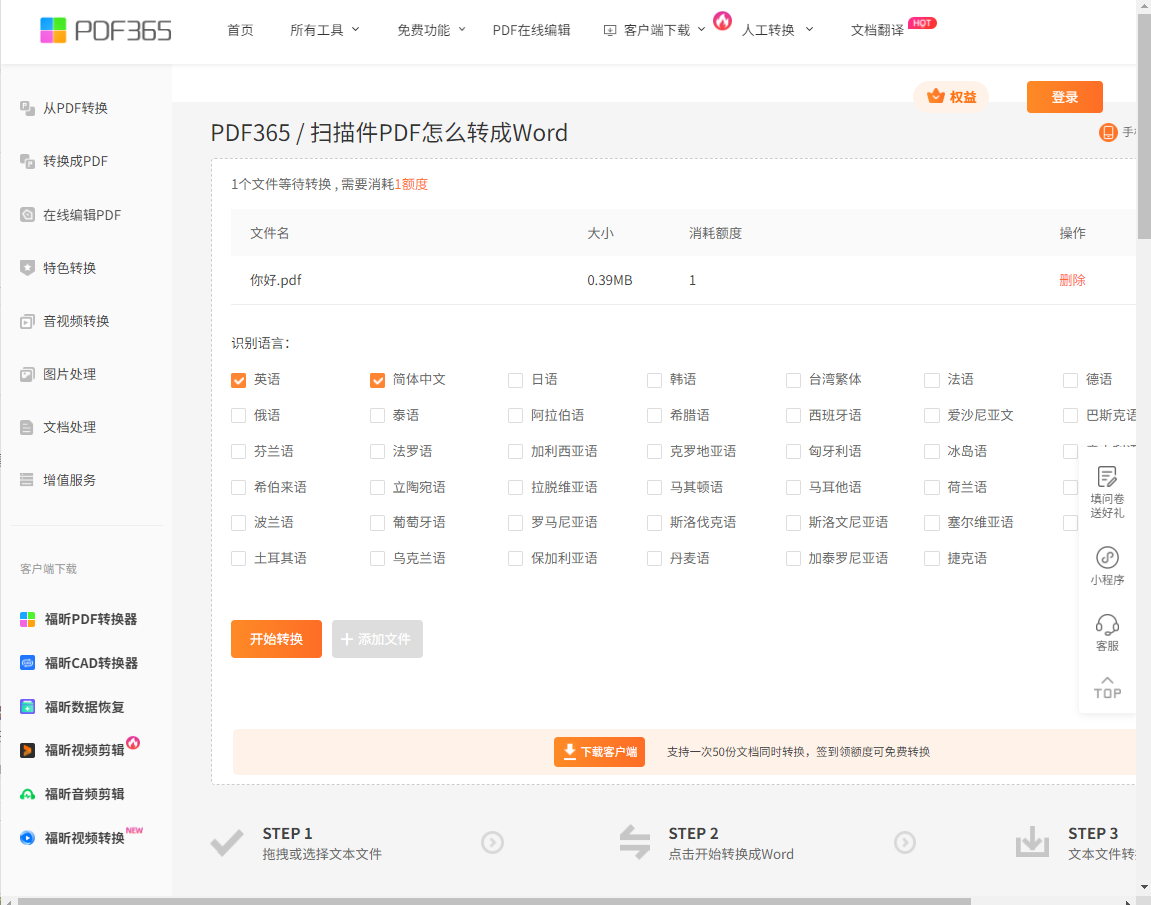Open the 文档翻译 menu item
Viewport: 1151px width, 905px height.
pos(877,30)
